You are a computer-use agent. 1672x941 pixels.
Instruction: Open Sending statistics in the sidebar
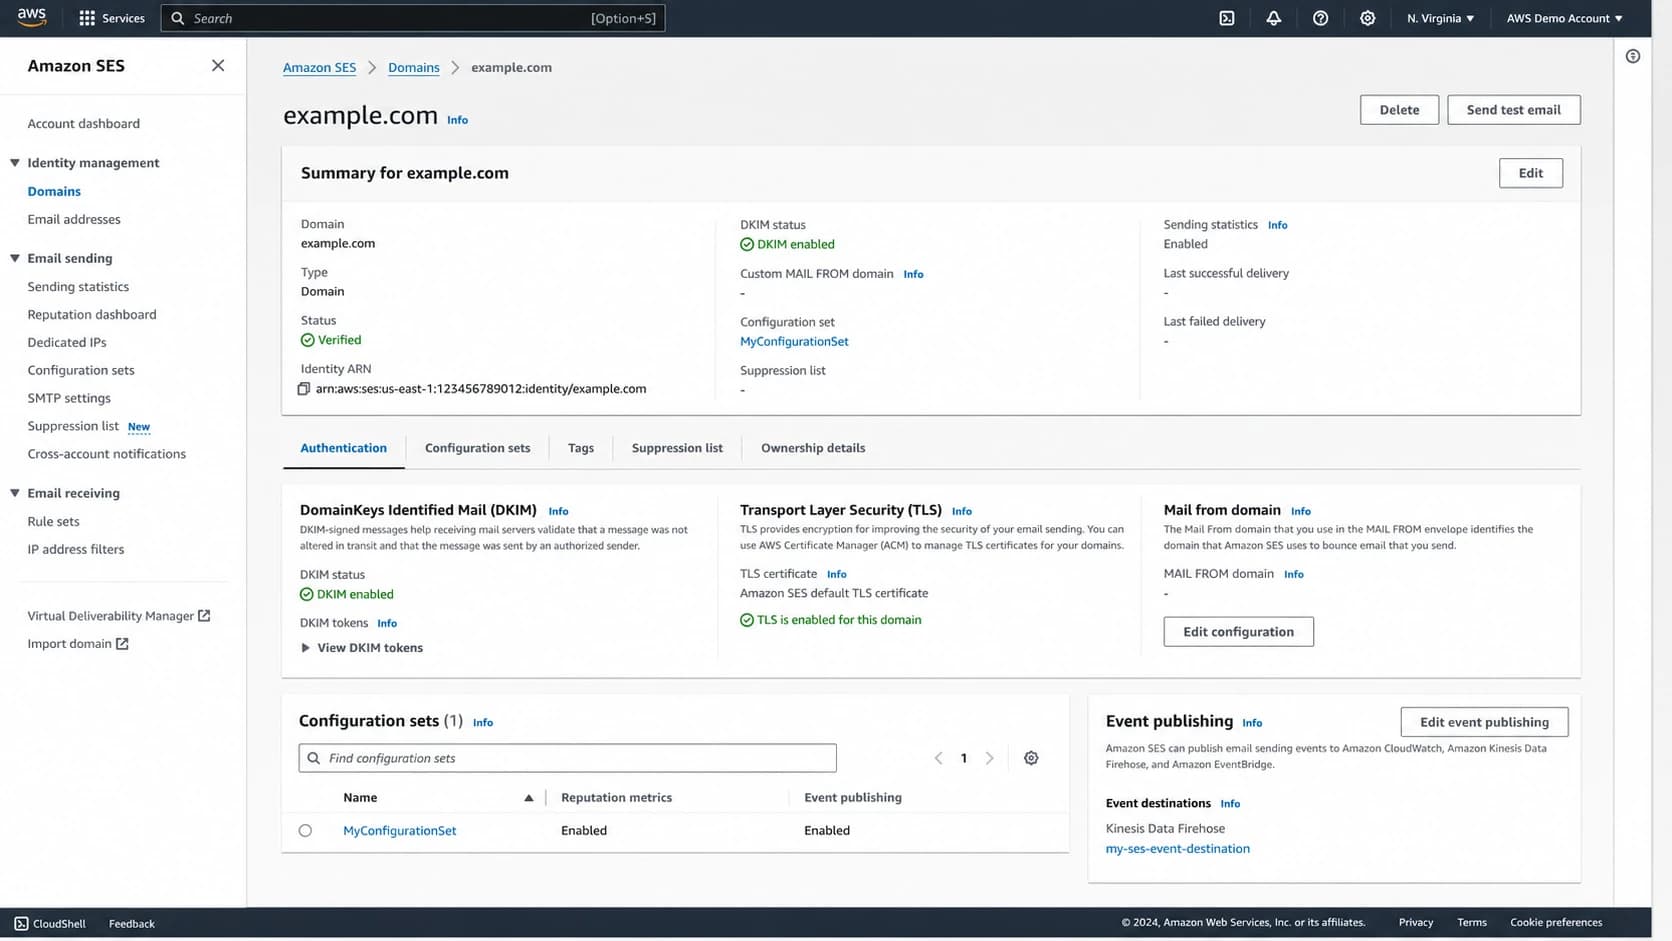(78, 287)
